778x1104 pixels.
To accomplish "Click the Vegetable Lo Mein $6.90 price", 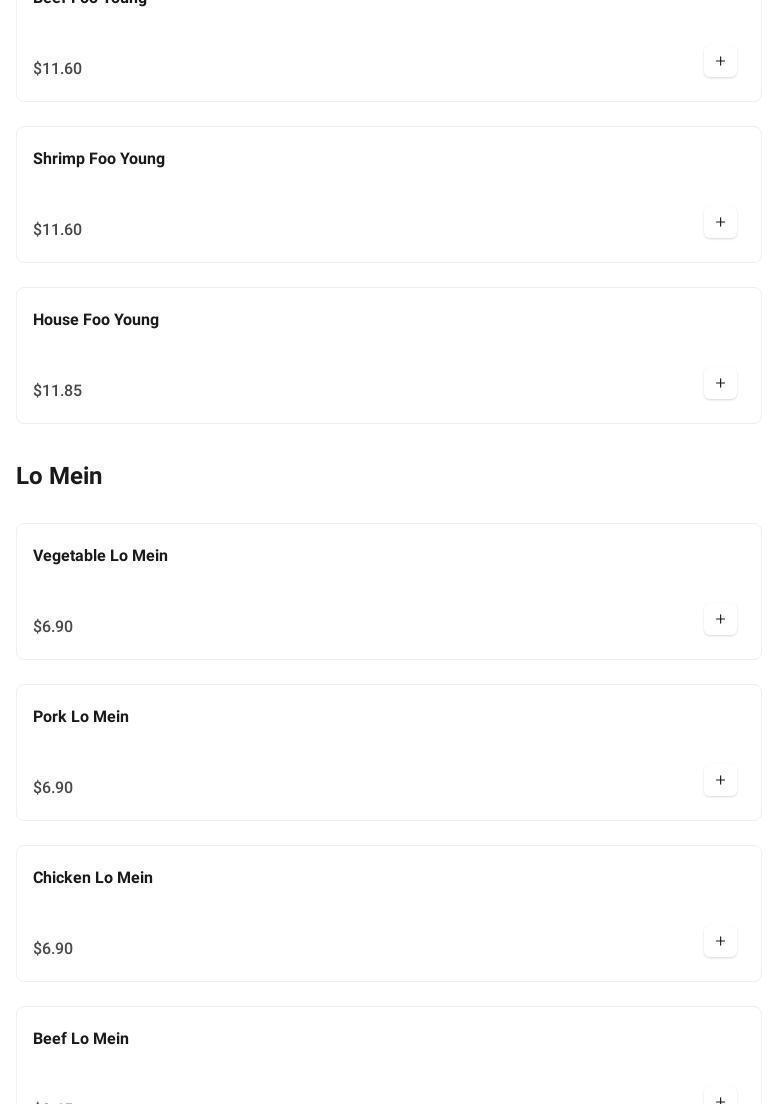I will [x=53, y=627].
